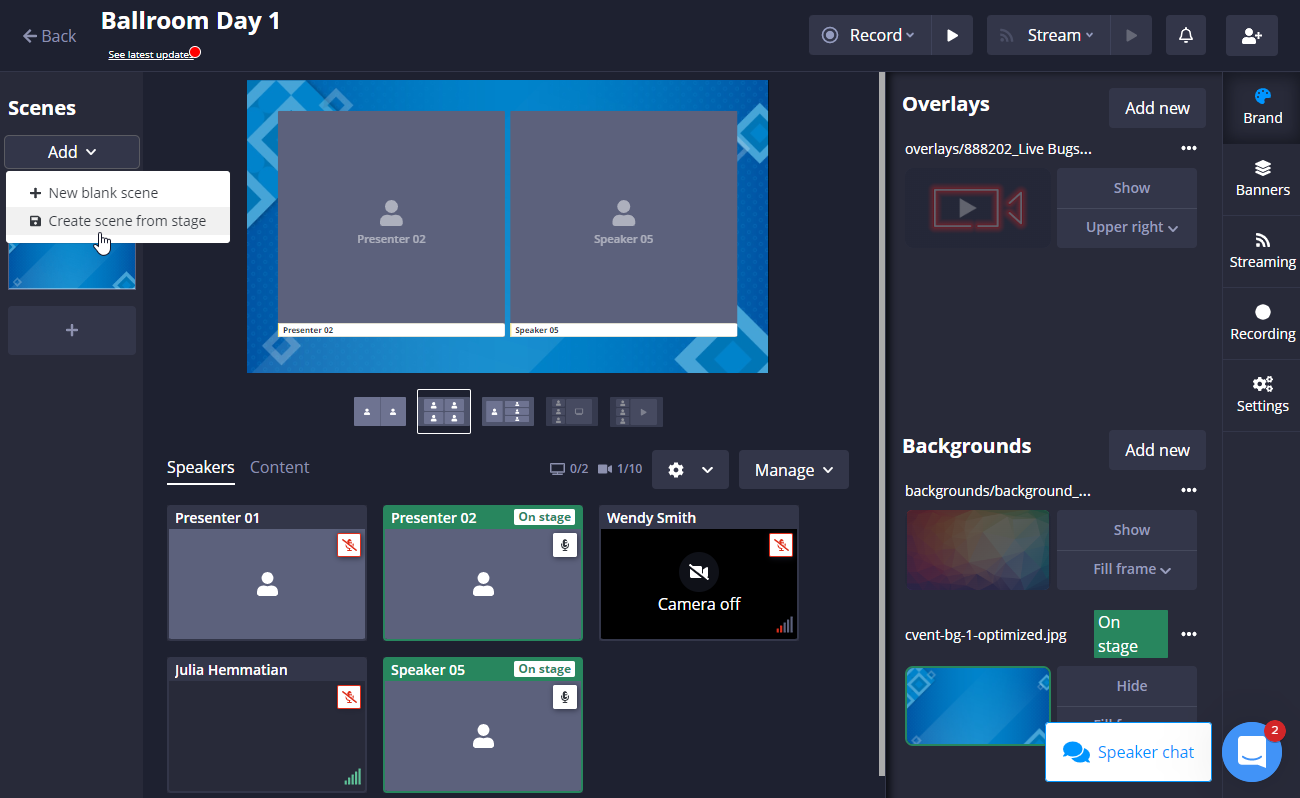Mute Speaker 05's microphone
This screenshot has height=798, width=1300.
(565, 697)
